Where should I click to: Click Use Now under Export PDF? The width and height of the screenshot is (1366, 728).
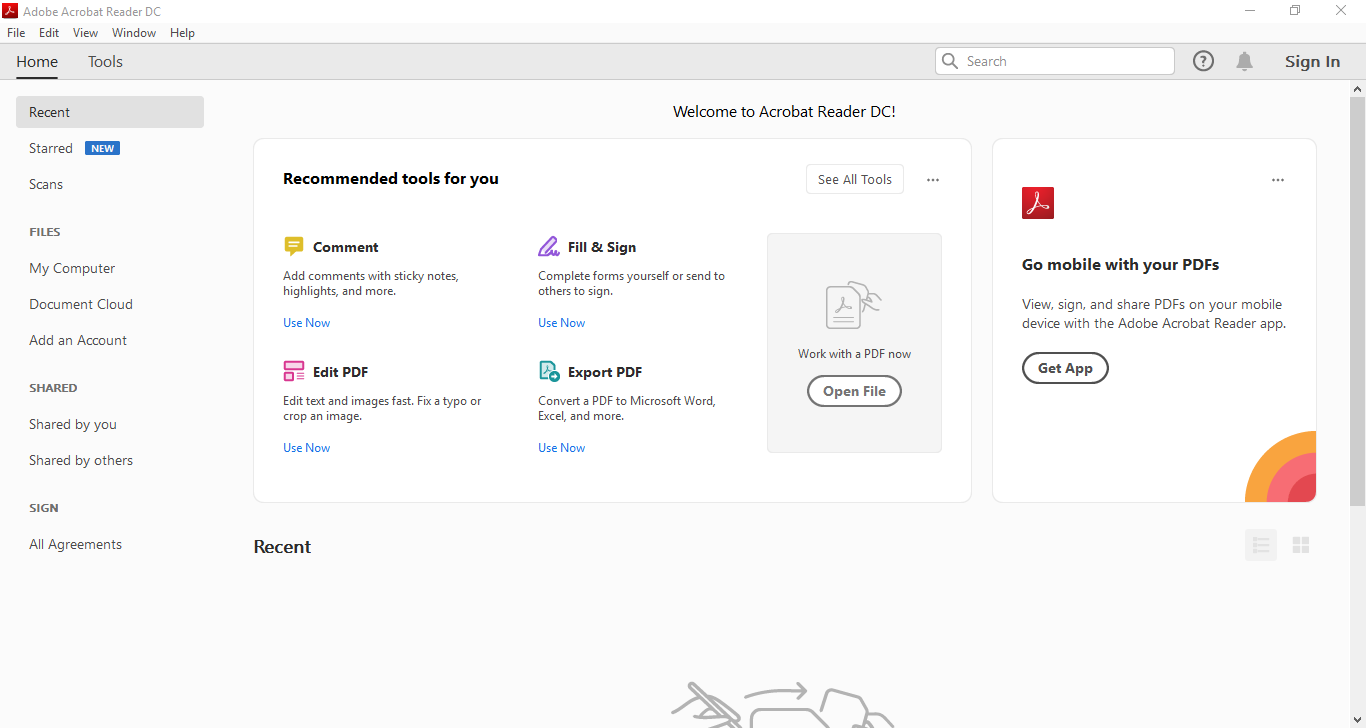[x=561, y=448]
